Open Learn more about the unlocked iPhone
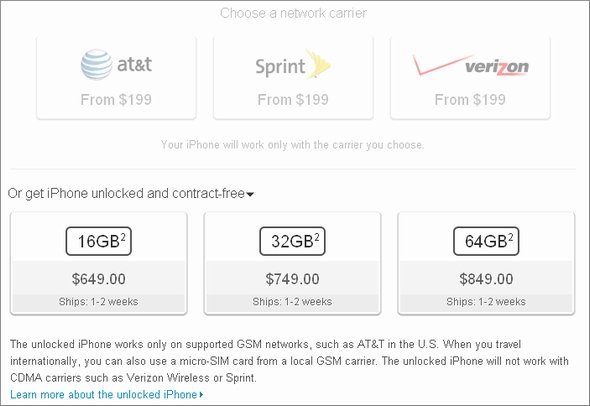The image size is (590, 406). tap(103, 394)
